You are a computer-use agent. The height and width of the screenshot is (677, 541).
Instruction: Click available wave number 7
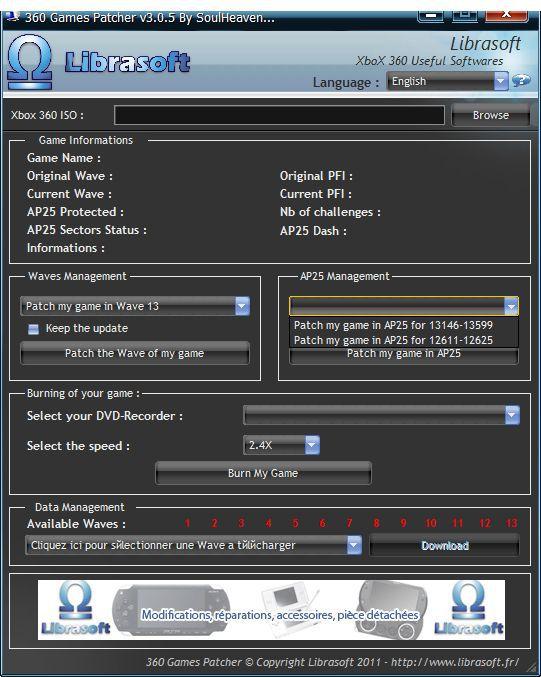coord(349,523)
